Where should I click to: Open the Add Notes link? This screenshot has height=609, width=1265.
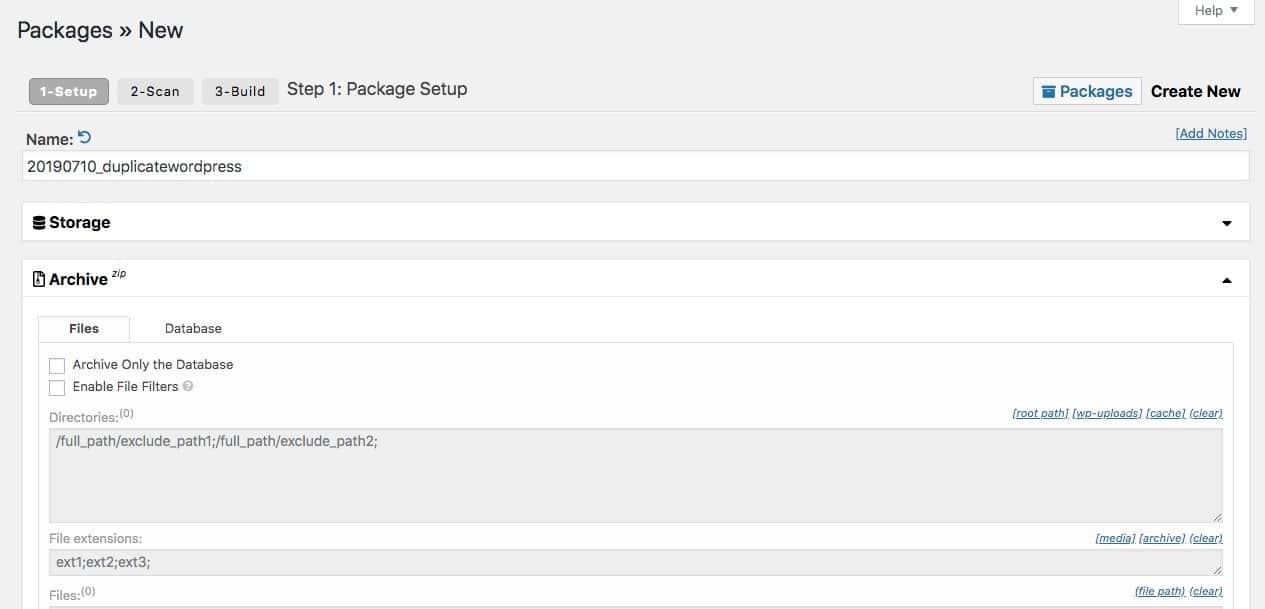click(1211, 133)
